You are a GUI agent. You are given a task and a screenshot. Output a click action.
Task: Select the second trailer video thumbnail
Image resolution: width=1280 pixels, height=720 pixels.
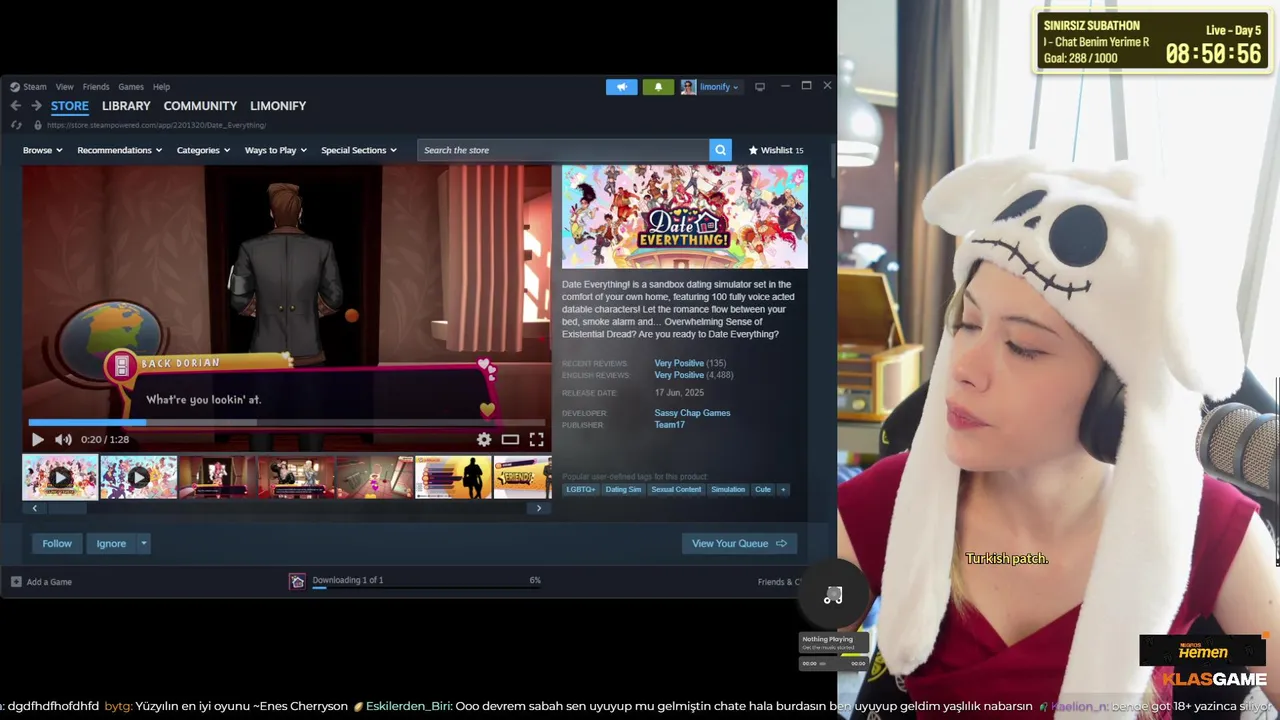138,478
